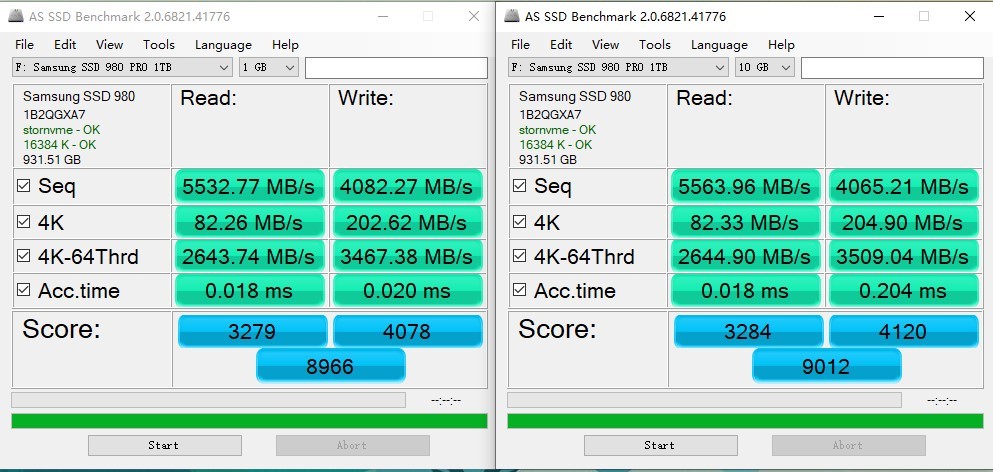The height and width of the screenshot is (472, 993).
Task: Click the 82.26 MB/s 4K read result
Action: pos(250,222)
